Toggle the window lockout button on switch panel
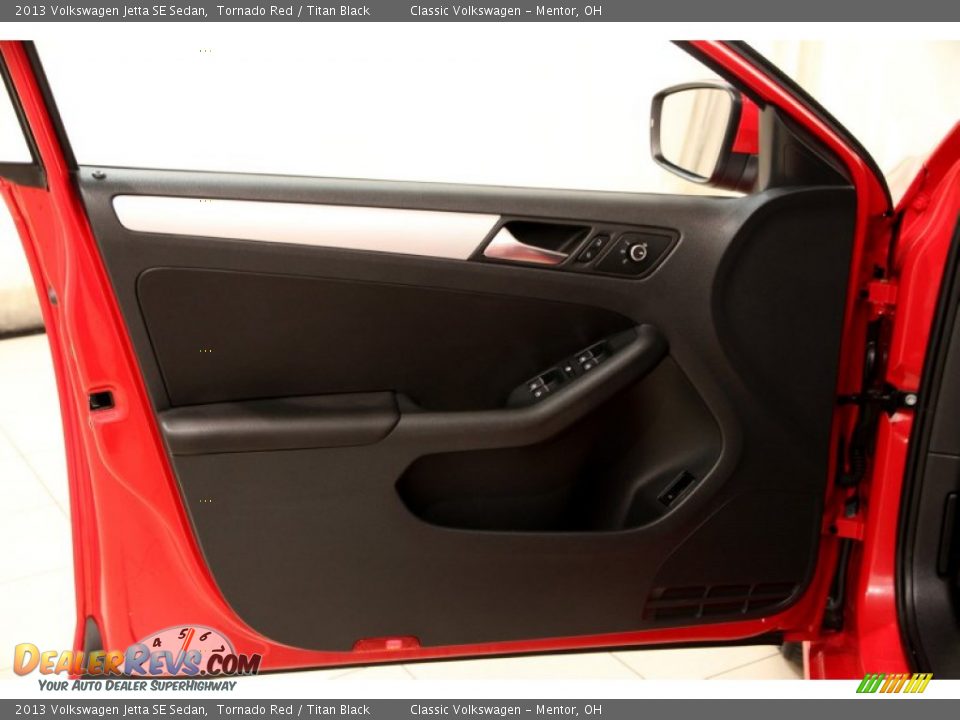Viewport: 960px width, 720px height. pyautogui.click(x=568, y=368)
